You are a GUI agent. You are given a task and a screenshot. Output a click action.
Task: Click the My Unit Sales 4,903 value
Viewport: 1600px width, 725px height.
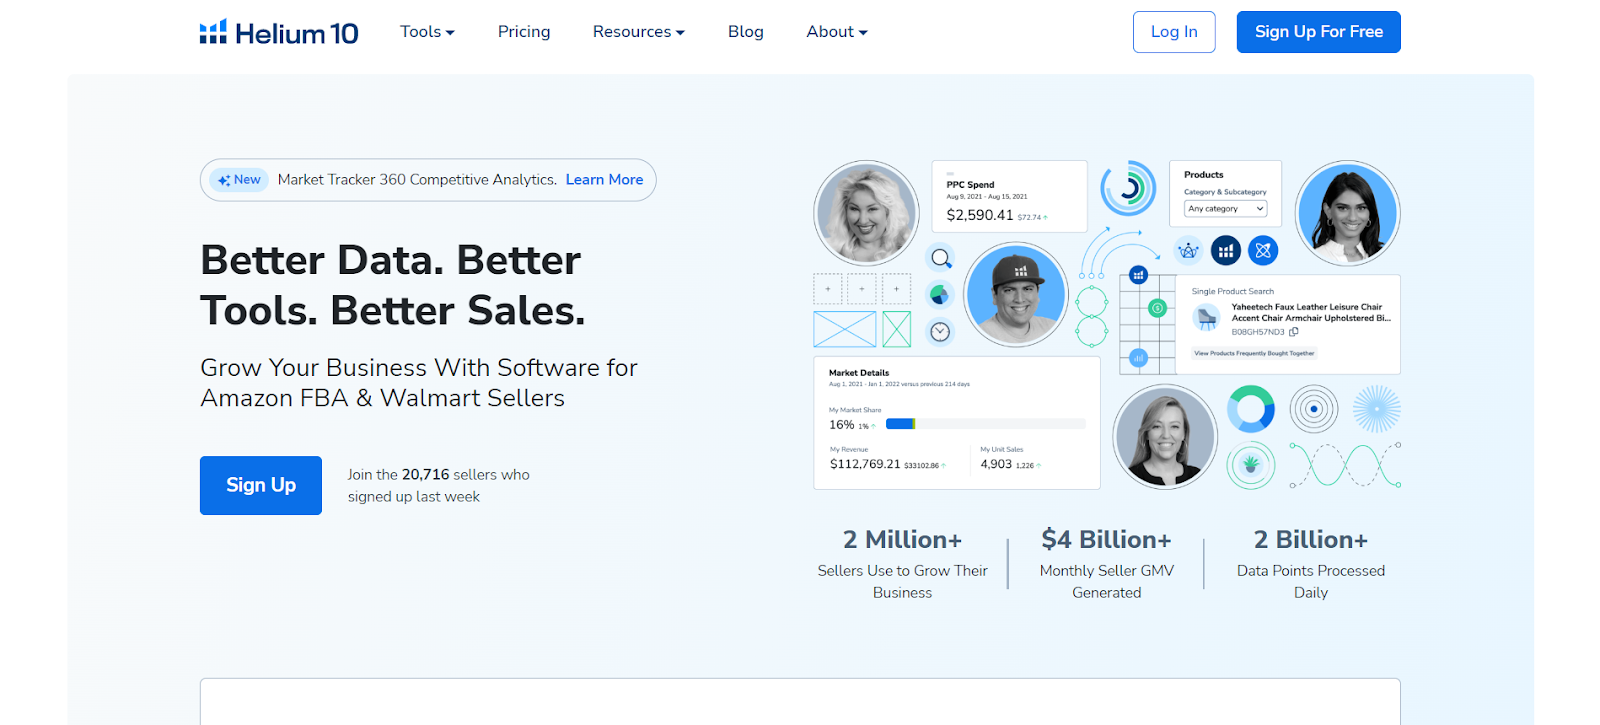[x=996, y=464]
